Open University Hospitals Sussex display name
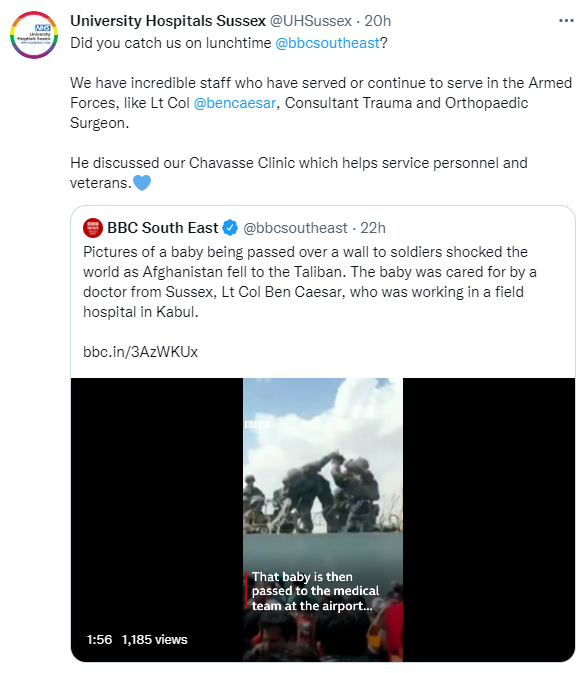The width and height of the screenshot is (588, 673). click(168, 21)
